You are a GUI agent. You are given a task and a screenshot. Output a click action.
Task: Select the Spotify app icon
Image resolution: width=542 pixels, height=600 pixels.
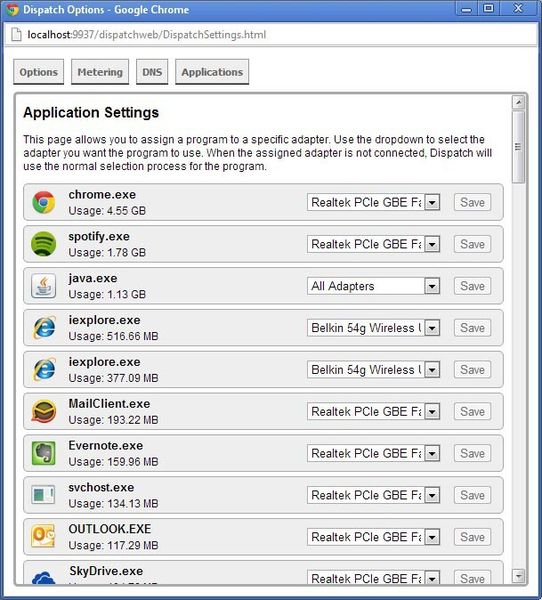pyautogui.click(x=44, y=244)
